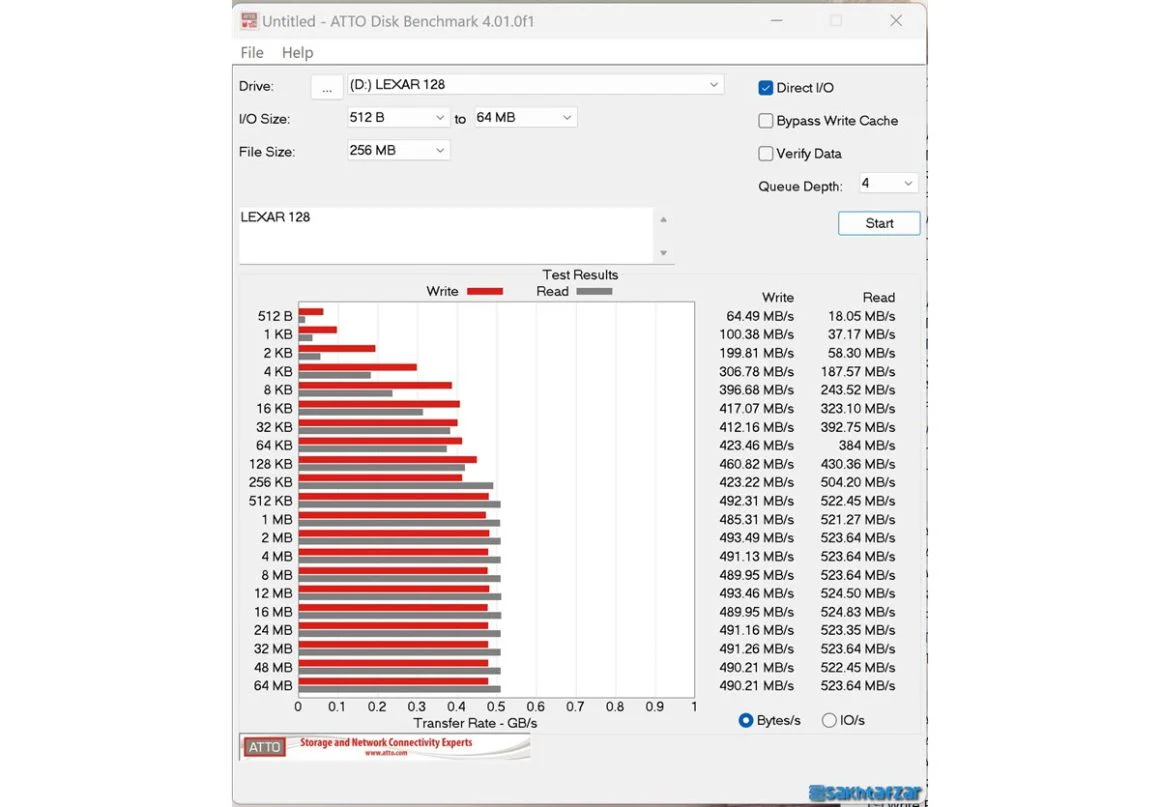Minimize the ATTO Disk Benchmark window

(776, 21)
